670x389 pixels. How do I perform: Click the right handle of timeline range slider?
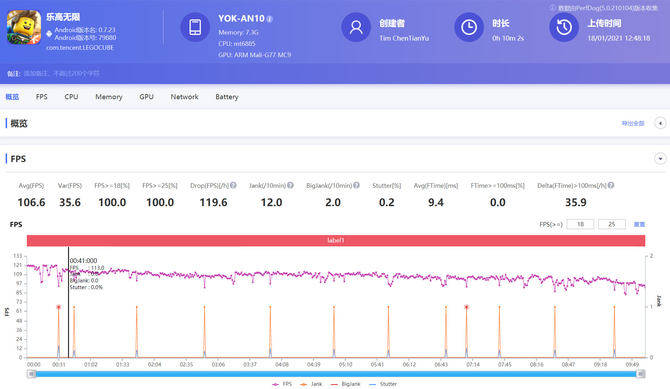pyautogui.click(x=641, y=374)
